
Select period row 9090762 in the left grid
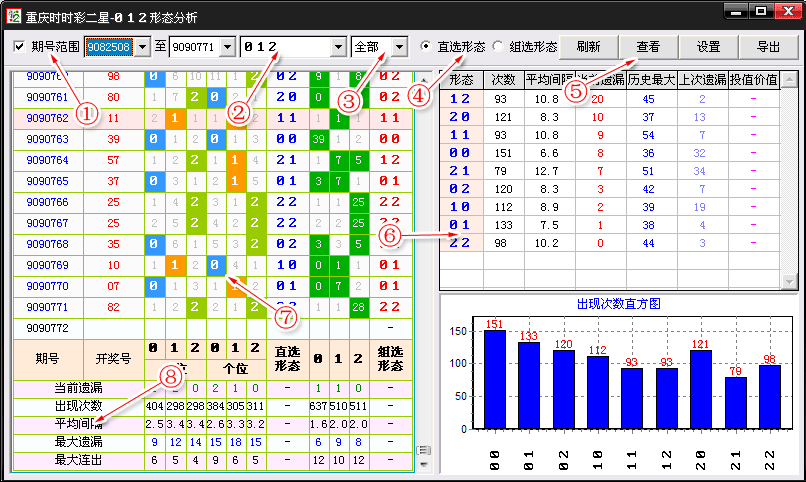tap(47, 118)
